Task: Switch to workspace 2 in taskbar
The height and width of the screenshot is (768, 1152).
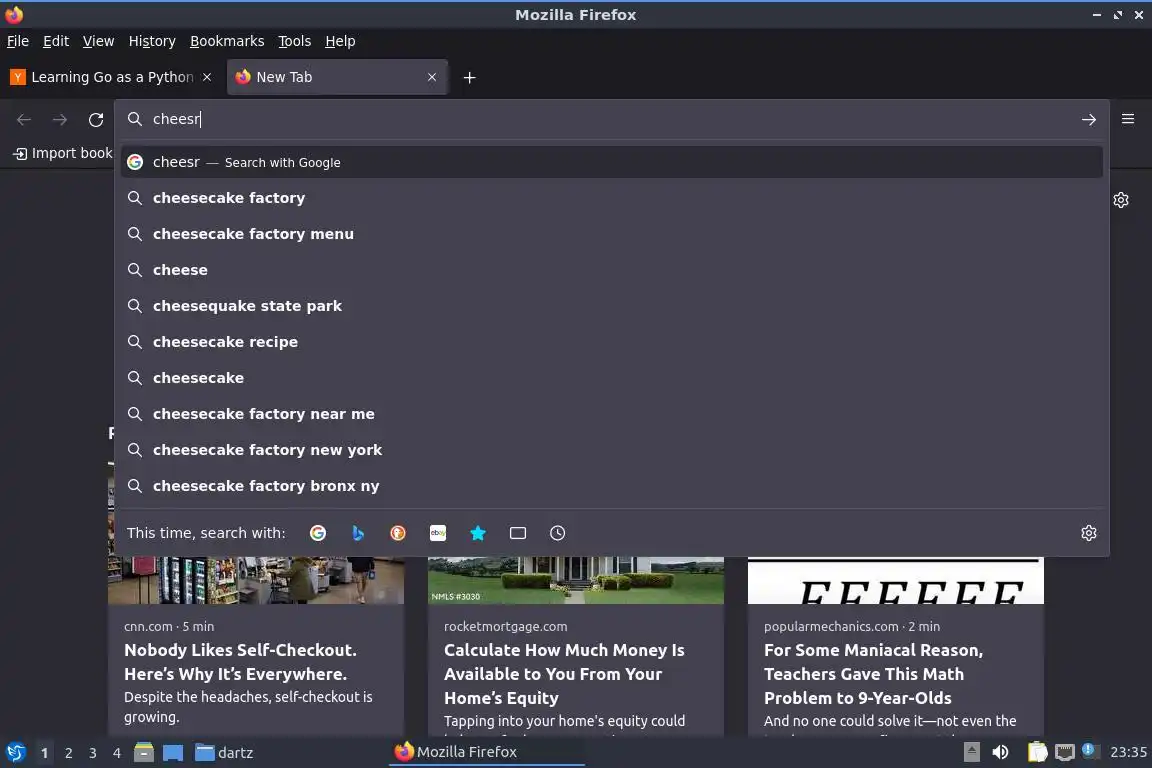Action: (68, 753)
